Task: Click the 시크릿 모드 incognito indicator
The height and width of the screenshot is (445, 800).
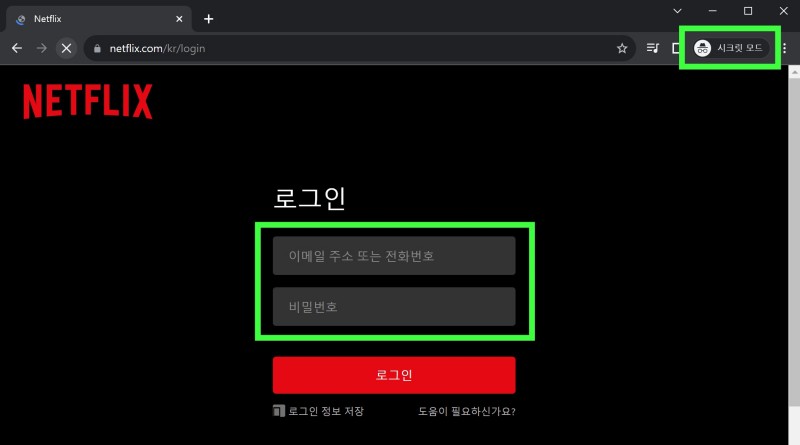Action: click(730, 48)
